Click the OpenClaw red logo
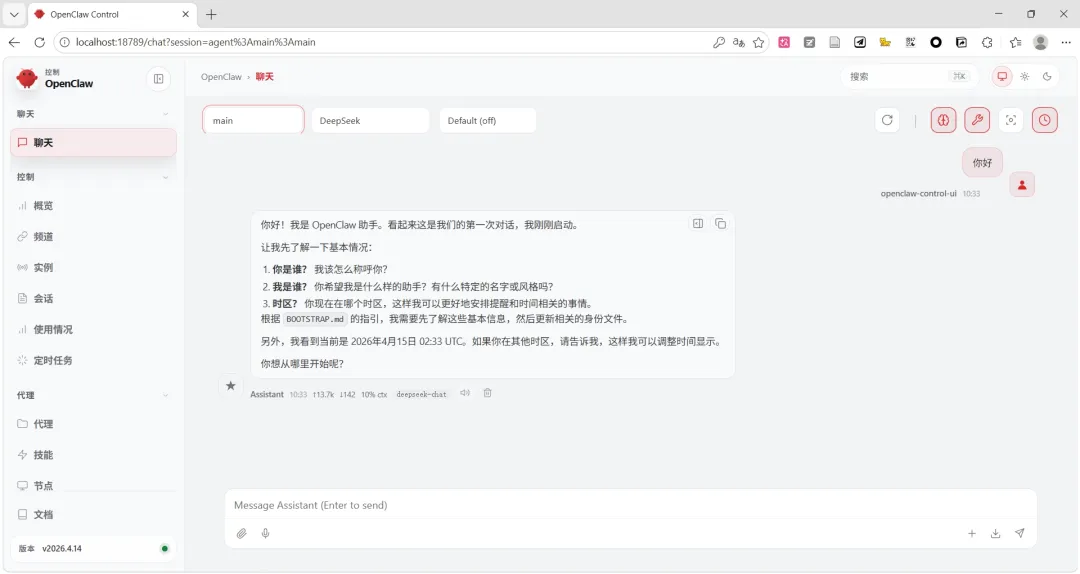1080x574 pixels. (27, 78)
